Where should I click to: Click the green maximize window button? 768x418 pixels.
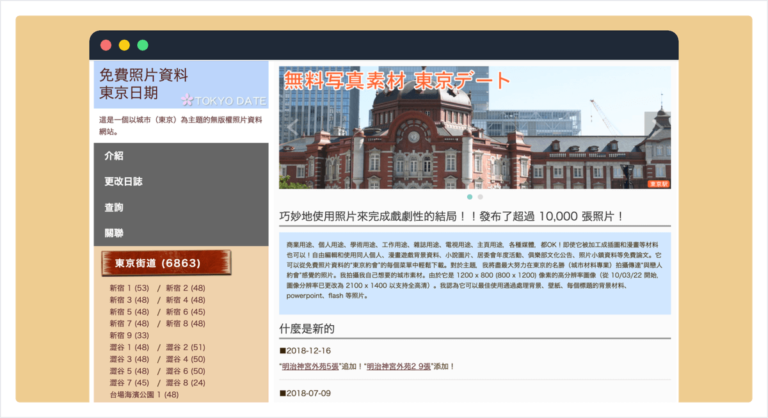tap(143, 45)
